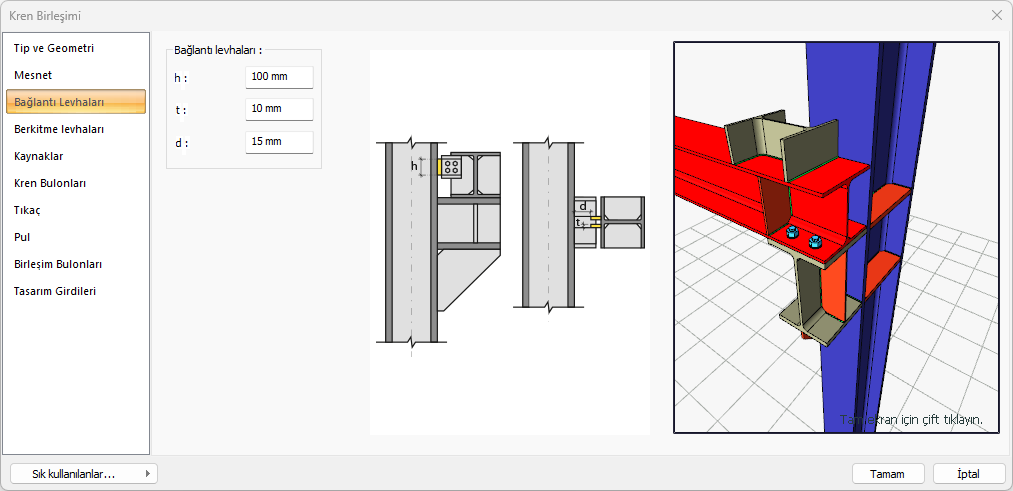Click the 3D crane connection preview
The width and height of the screenshot is (1013, 491).
(x=836, y=237)
